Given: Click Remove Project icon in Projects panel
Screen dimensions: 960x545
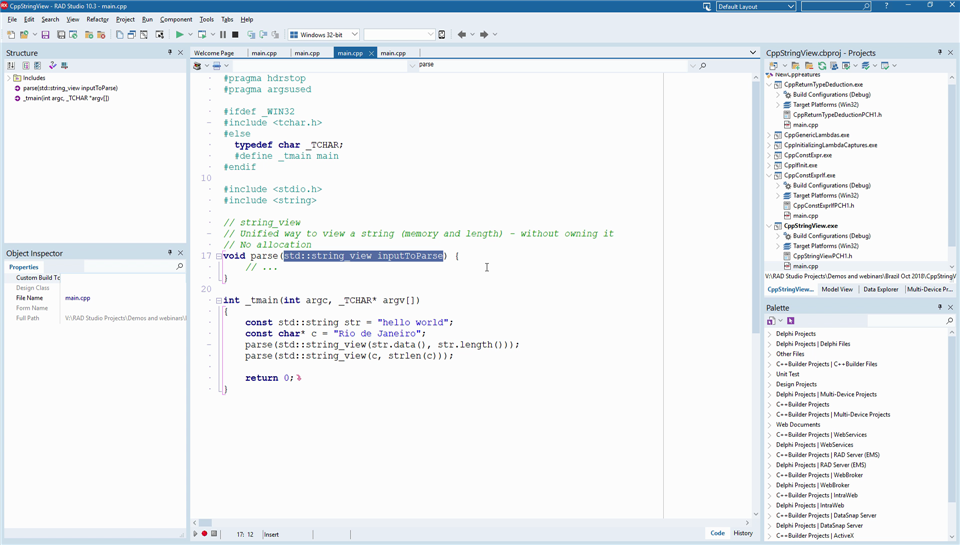Looking at the screenshot, I should click(x=809, y=66).
